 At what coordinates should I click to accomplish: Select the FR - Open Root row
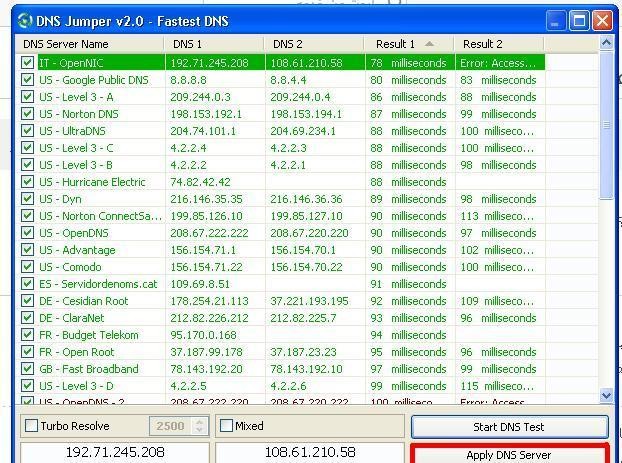pos(280,352)
